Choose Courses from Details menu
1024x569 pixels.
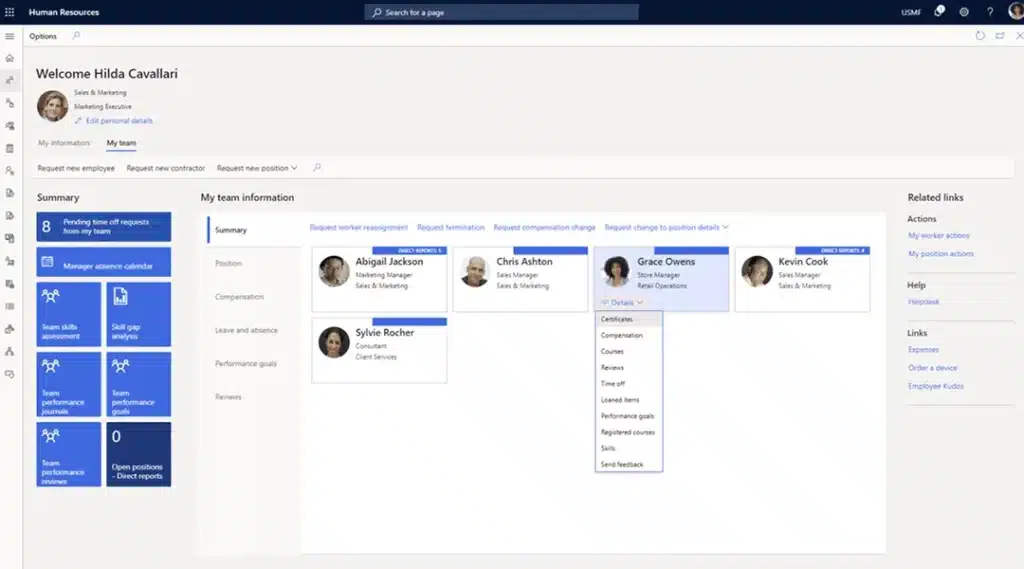pos(628,351)
